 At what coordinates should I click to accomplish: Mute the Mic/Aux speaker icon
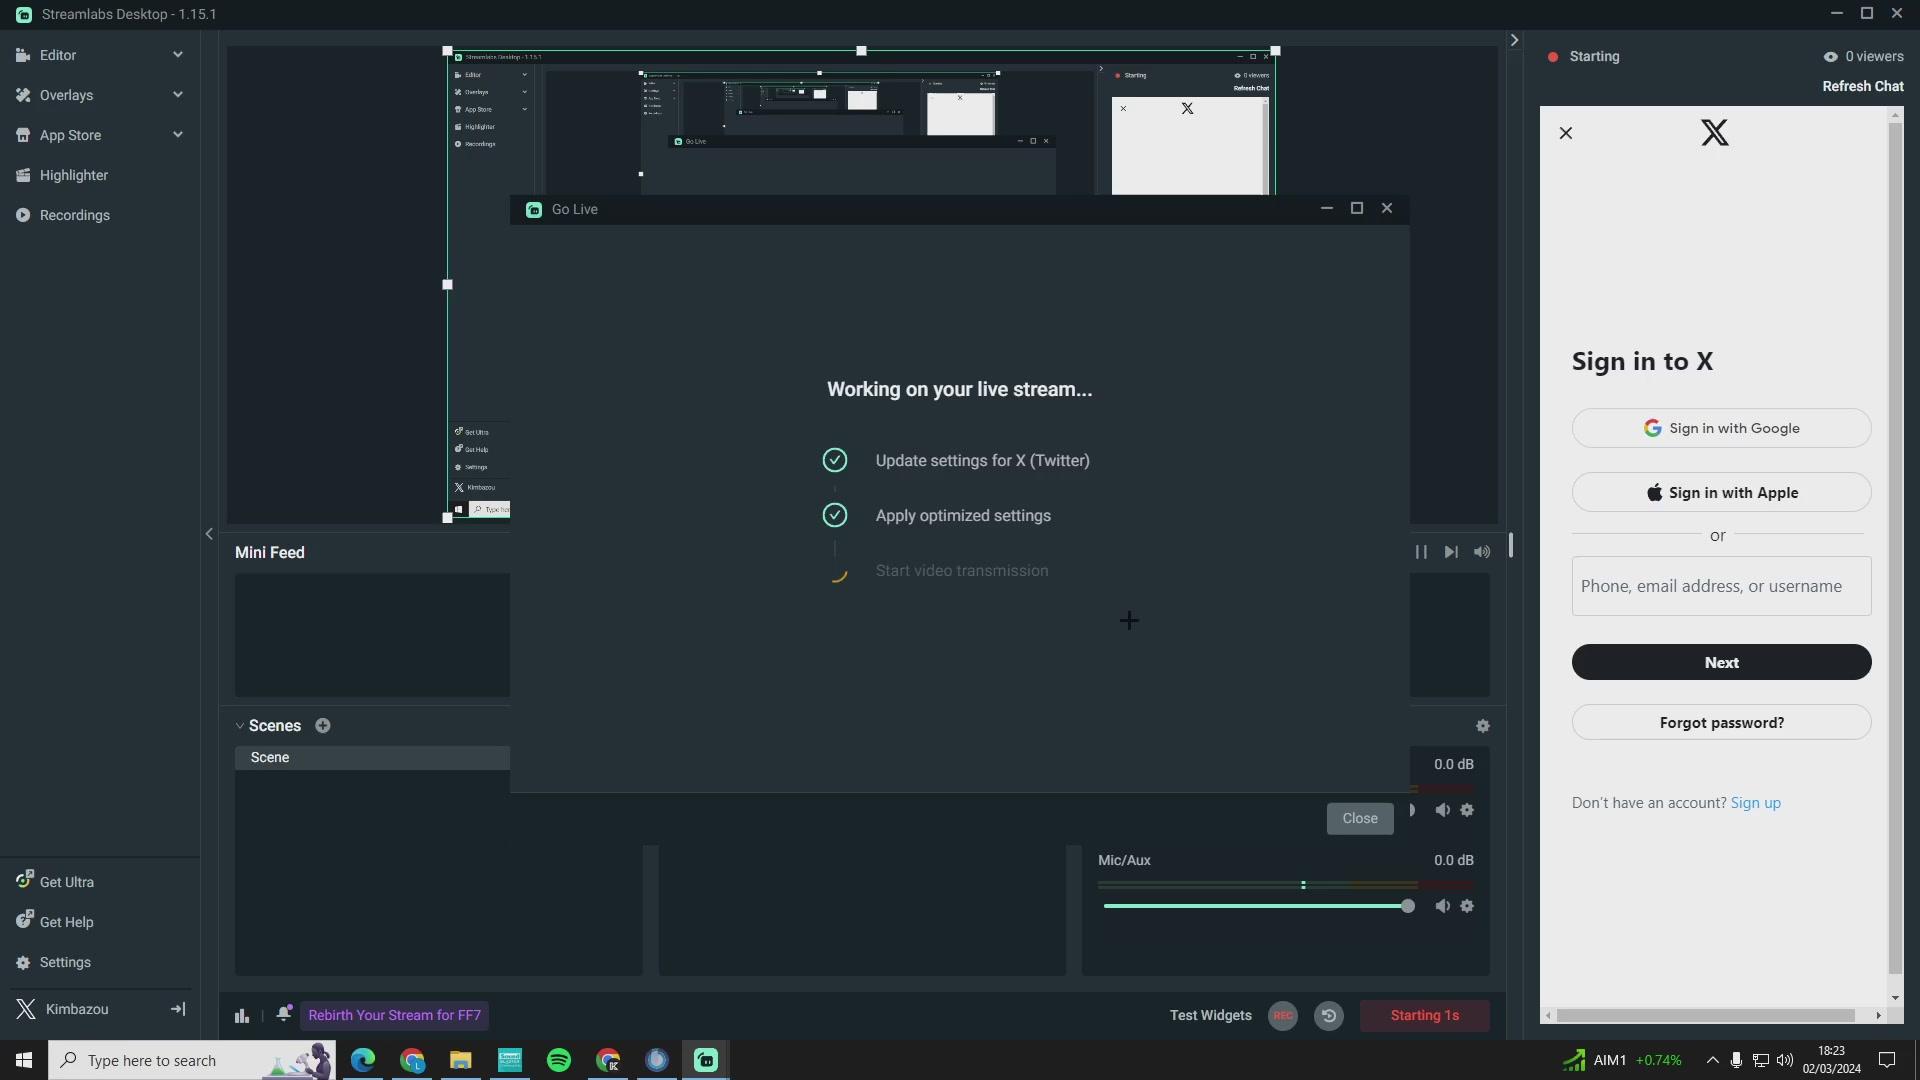coord(1442,906)
